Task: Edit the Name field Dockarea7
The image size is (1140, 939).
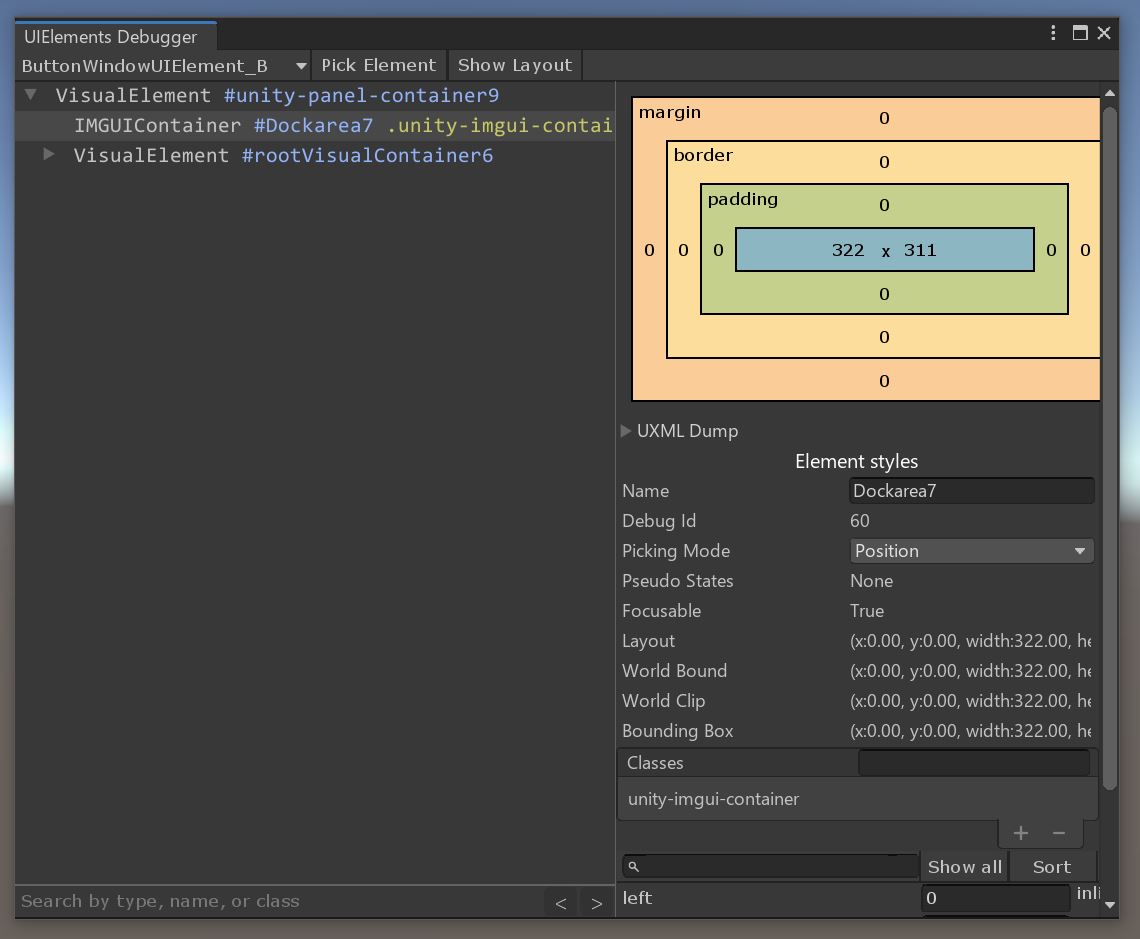Action: tap(971, 491)
